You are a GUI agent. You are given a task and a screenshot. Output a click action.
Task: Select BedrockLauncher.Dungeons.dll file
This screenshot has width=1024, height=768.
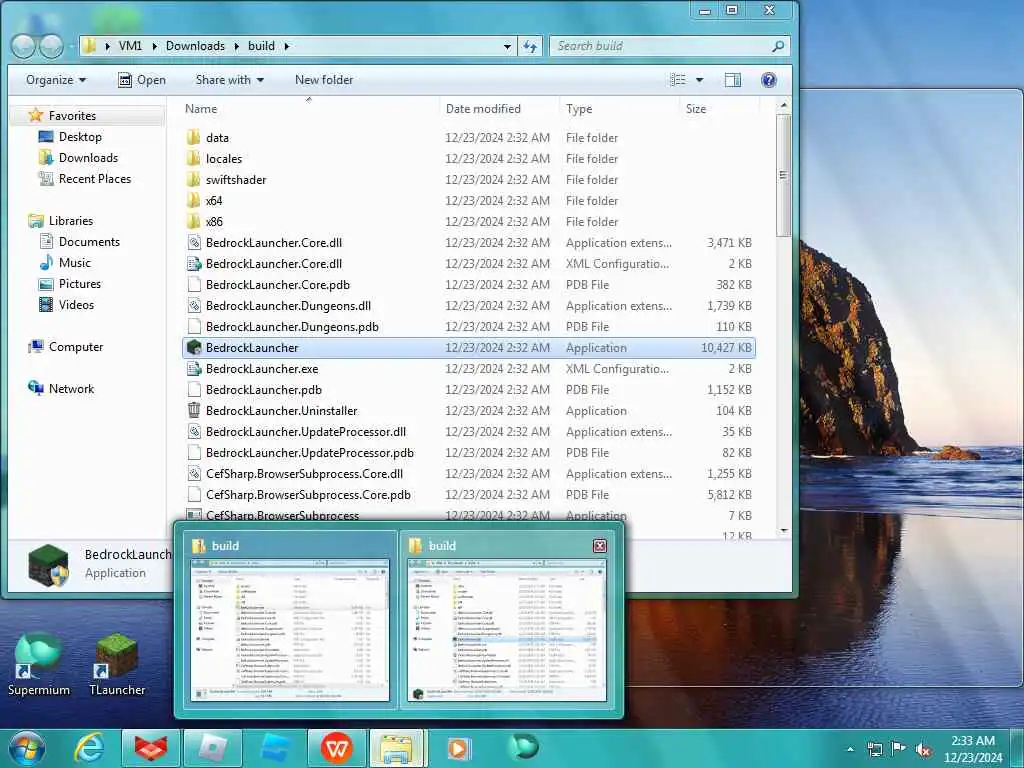click(469, 306)
